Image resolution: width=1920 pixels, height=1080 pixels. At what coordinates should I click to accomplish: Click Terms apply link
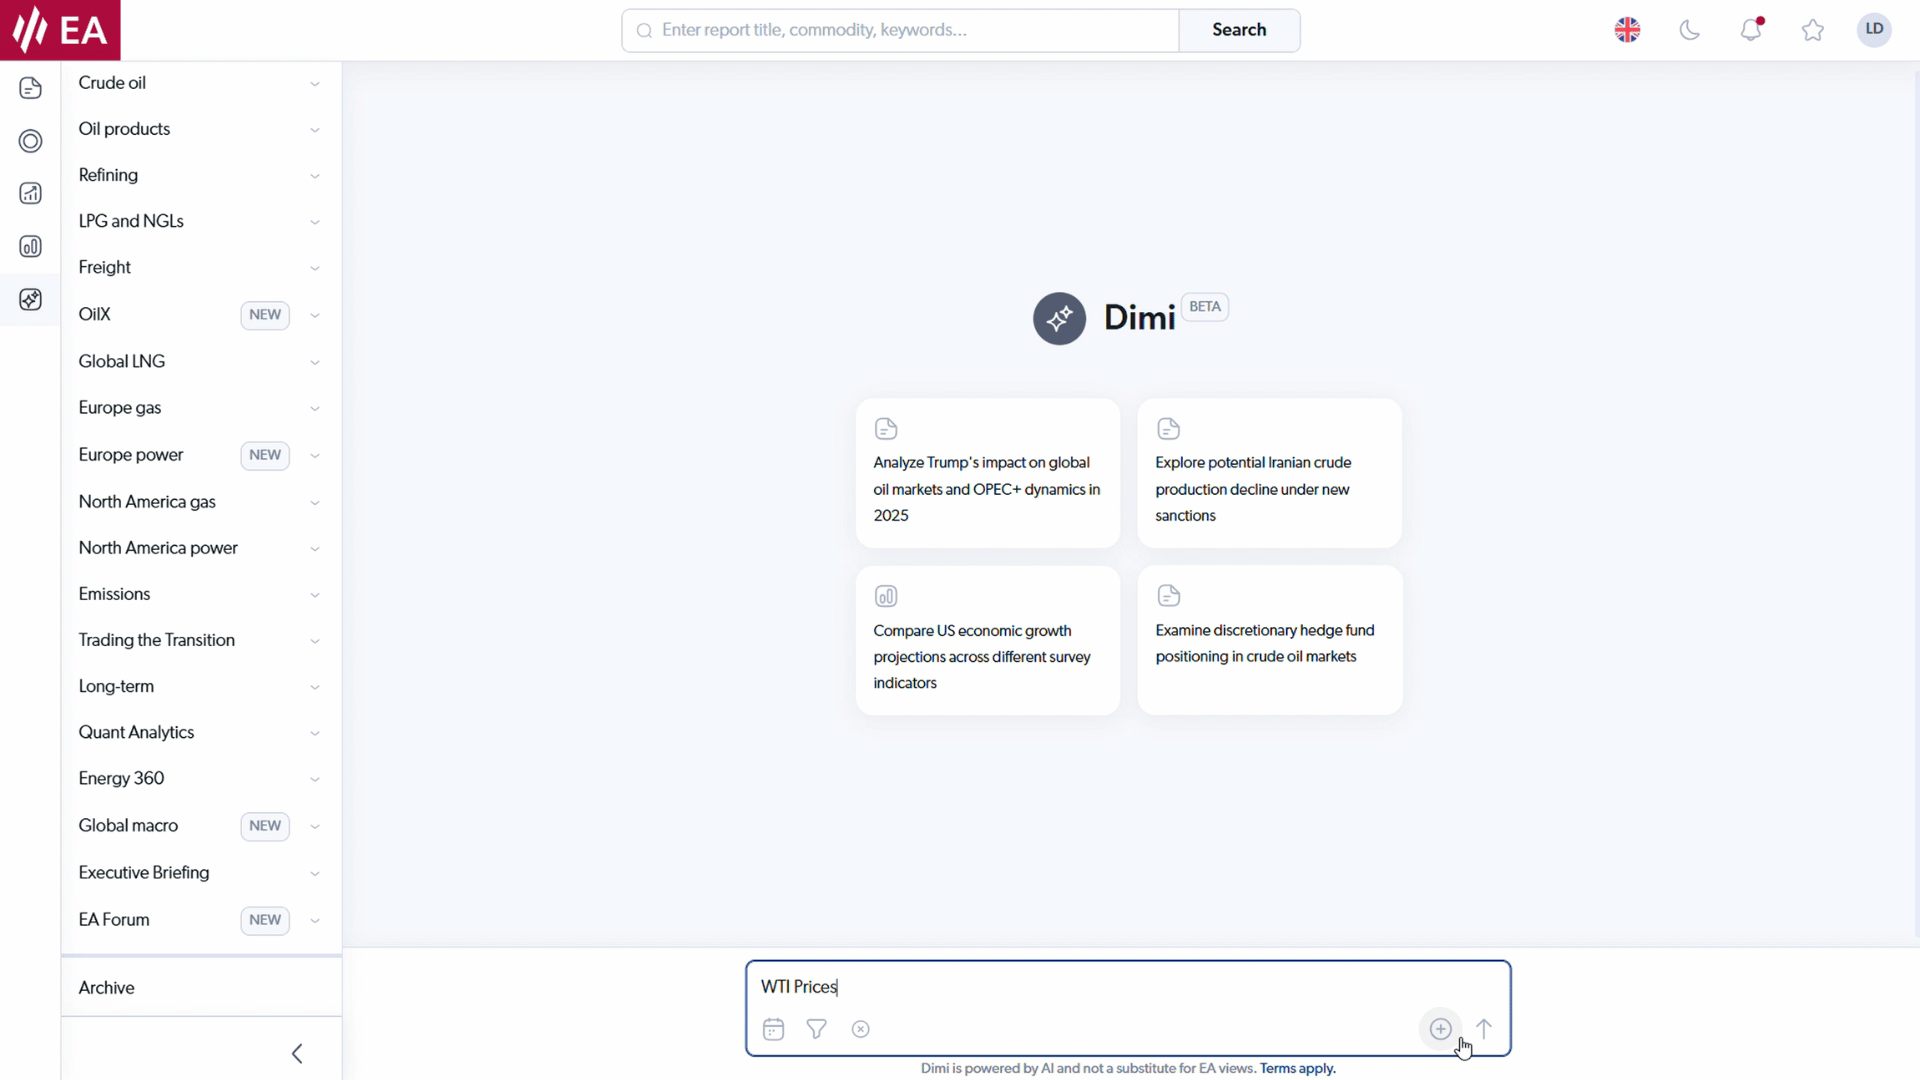pos(1298,1068)
